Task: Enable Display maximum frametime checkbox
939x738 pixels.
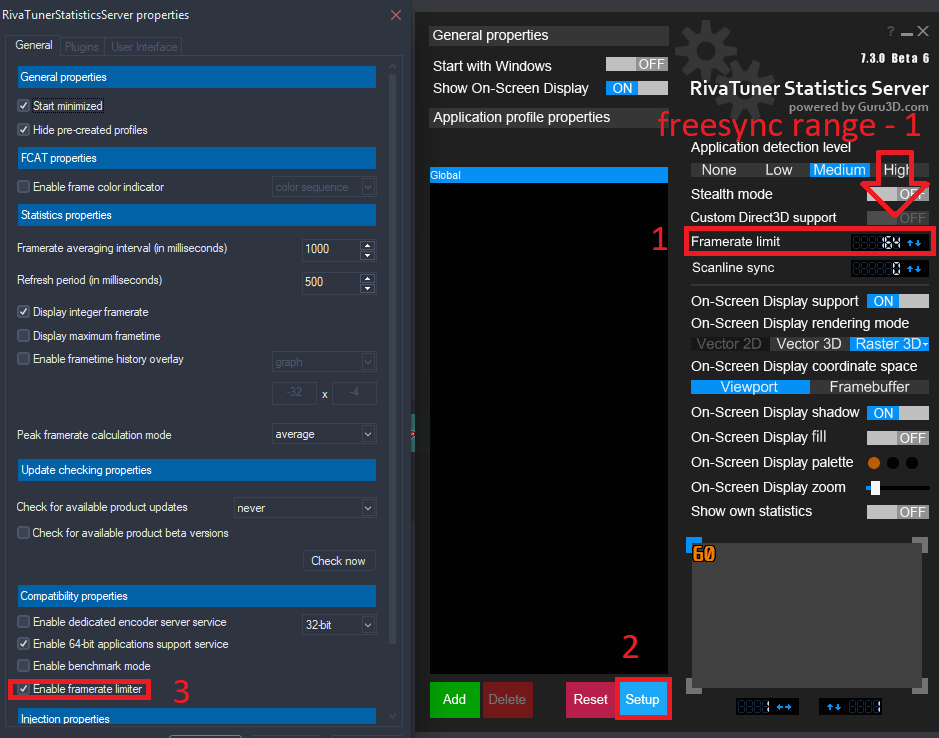Action: coord(23,335)
